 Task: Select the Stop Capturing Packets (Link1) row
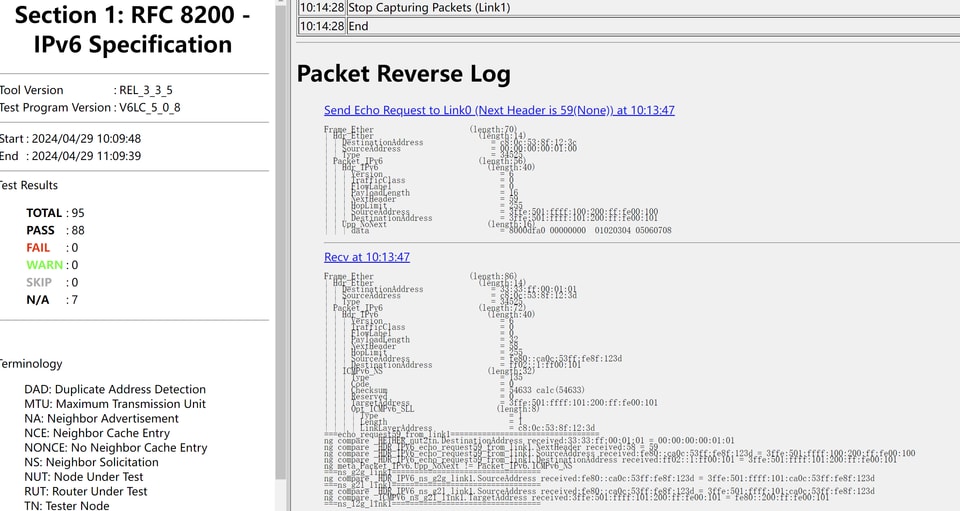click(429, 8)
